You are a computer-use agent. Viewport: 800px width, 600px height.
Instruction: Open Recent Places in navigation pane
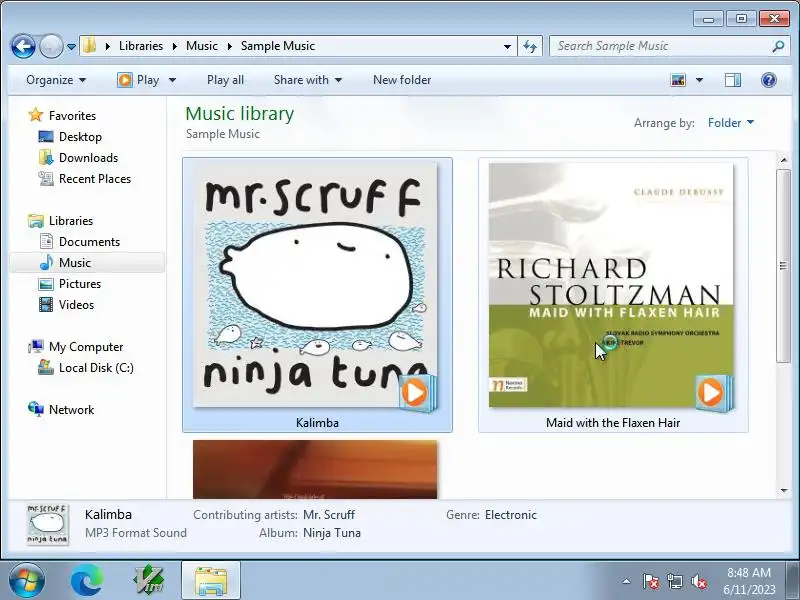tap(95, 179)
